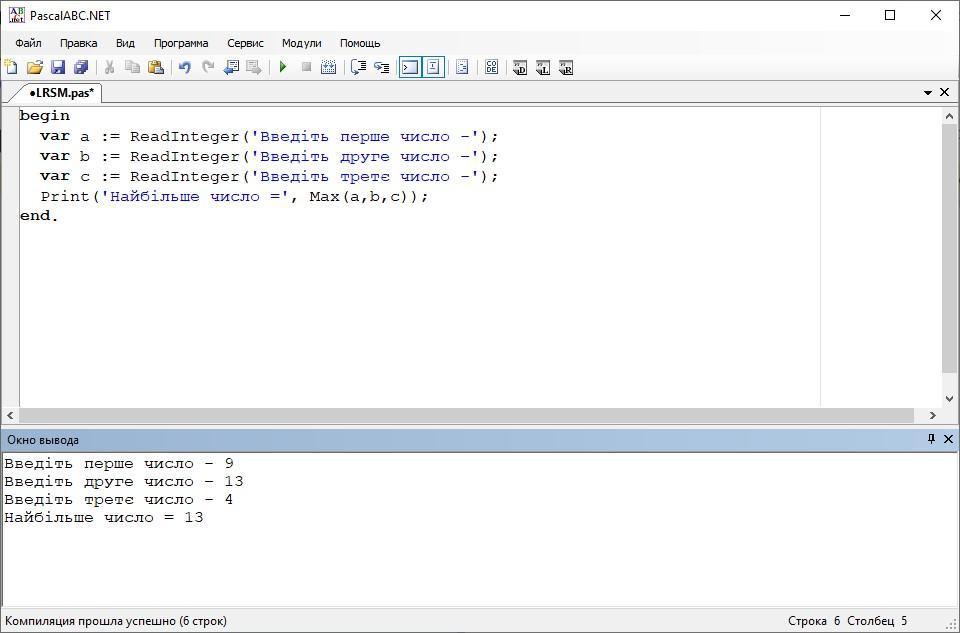This screenshot has height=633, width=960.
Task: Run the program with the green arrow
Action: [x=283, y=67]
